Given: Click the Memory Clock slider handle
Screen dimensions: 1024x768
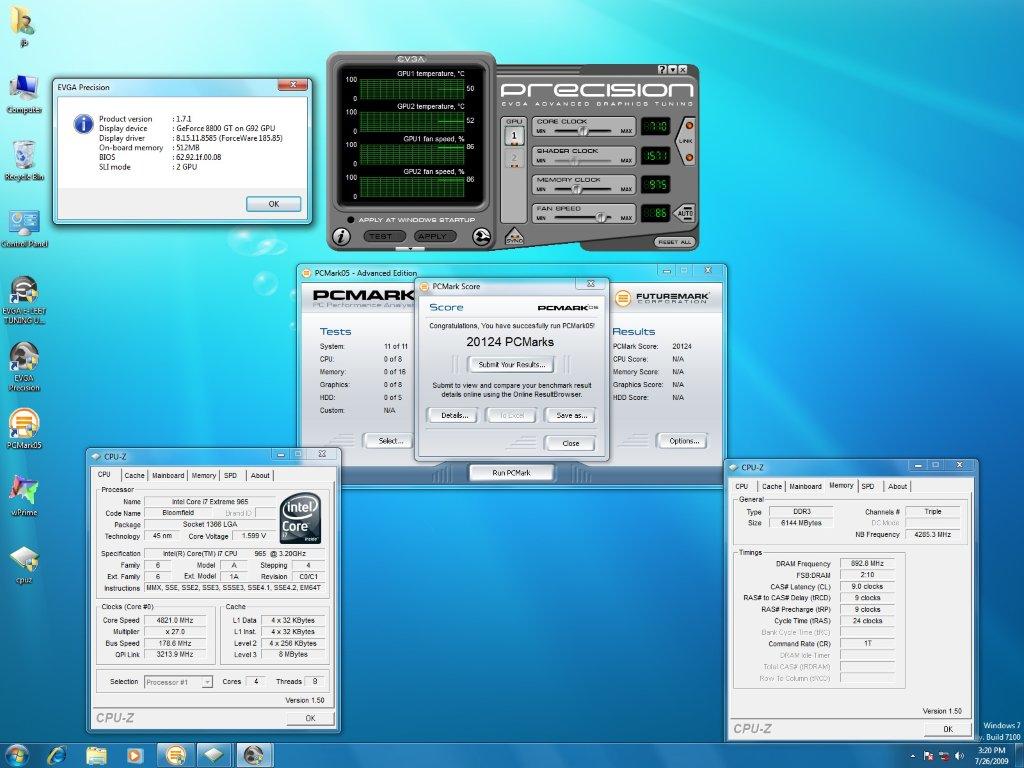Looking at the screenshot, I should point(576,189).
